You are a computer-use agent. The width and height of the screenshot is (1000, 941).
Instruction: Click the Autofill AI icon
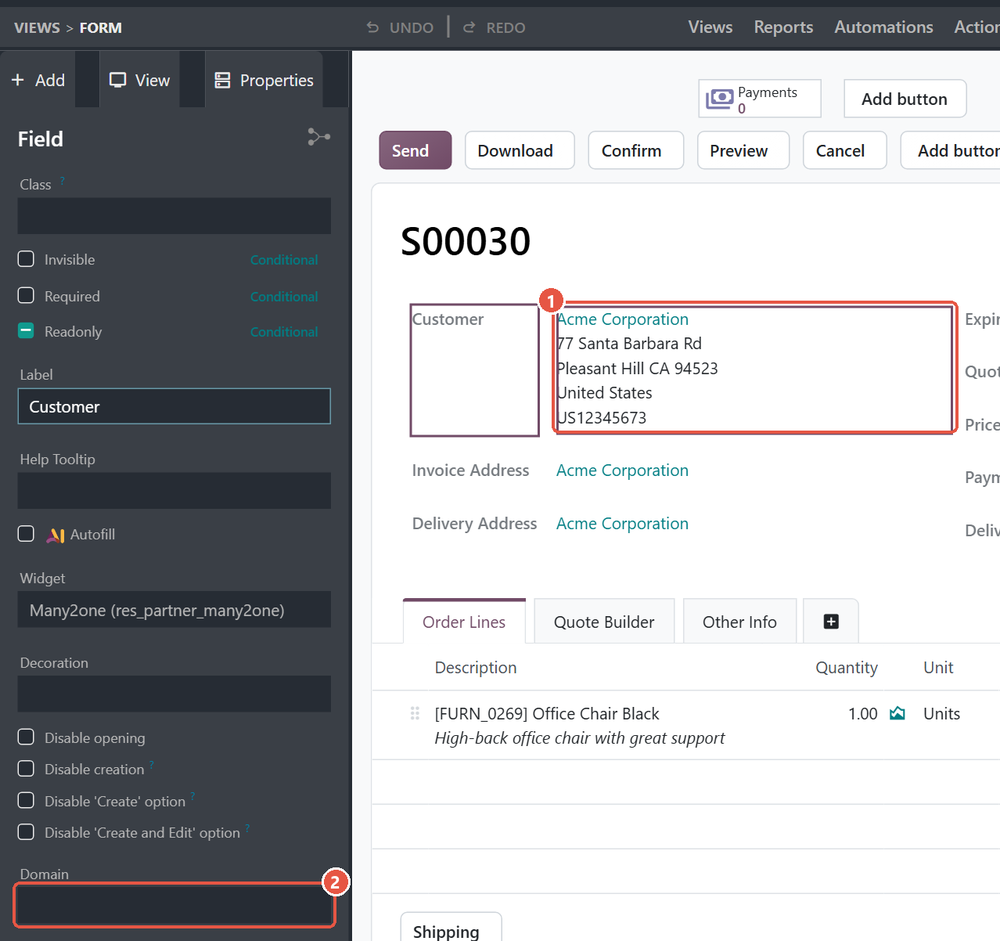[x=55, y=535]
